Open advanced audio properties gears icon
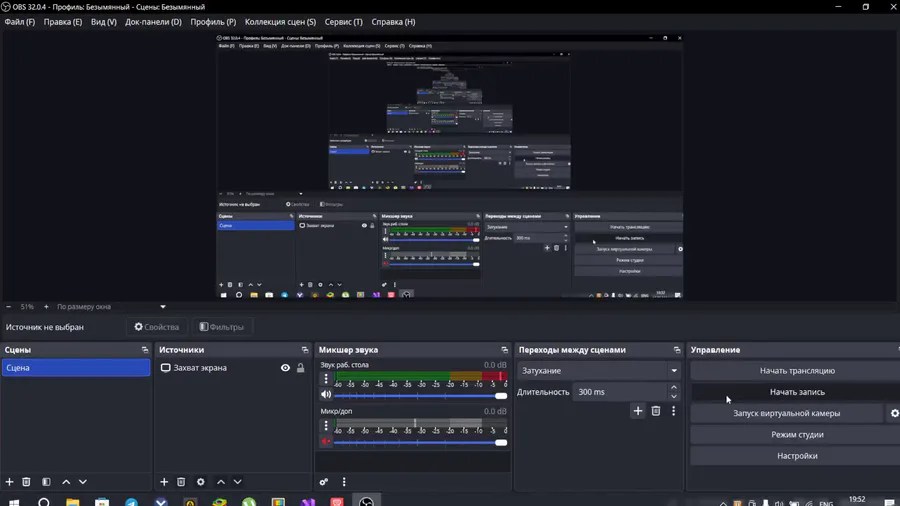This screenshot has height=506, width=900. coord(324,482)
